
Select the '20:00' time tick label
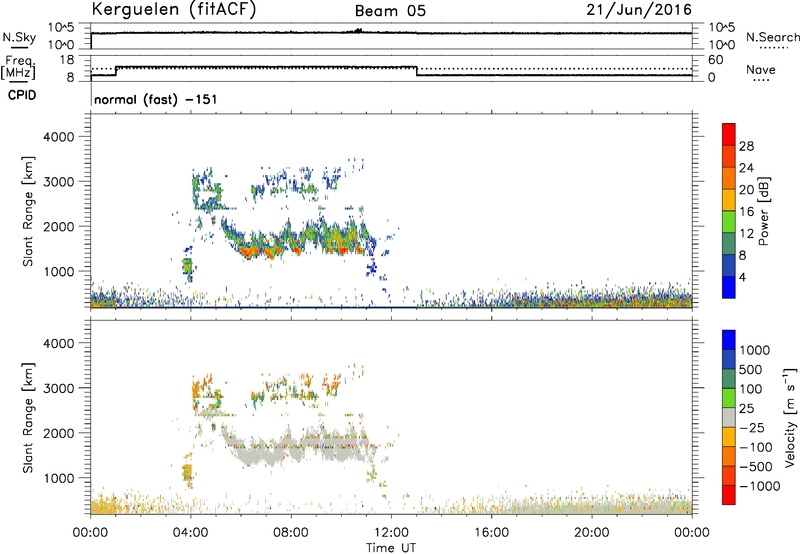592,533
